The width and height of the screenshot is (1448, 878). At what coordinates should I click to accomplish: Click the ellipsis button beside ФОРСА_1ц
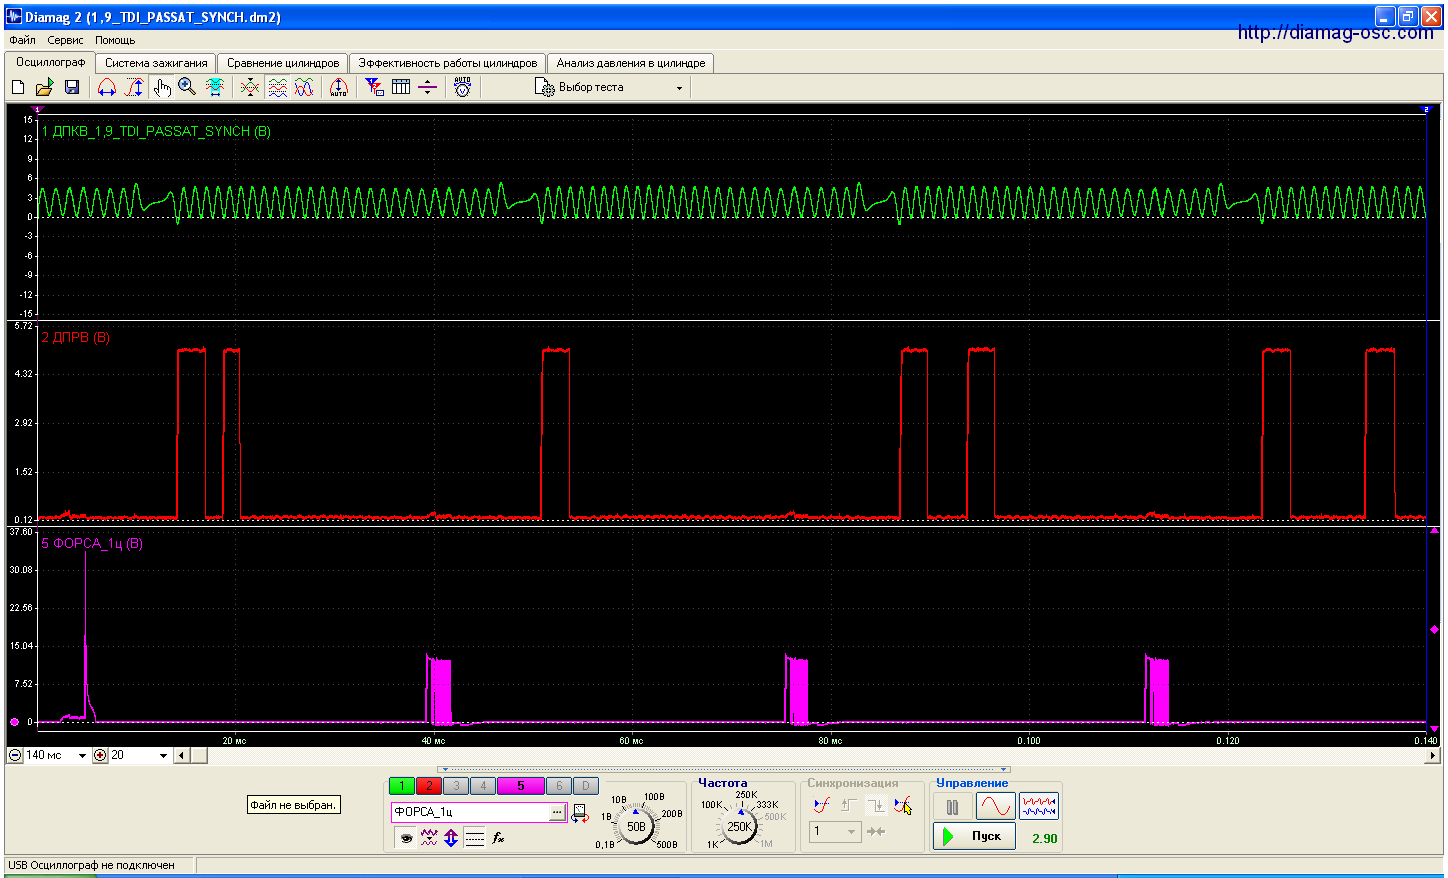(x=557, y=812)
